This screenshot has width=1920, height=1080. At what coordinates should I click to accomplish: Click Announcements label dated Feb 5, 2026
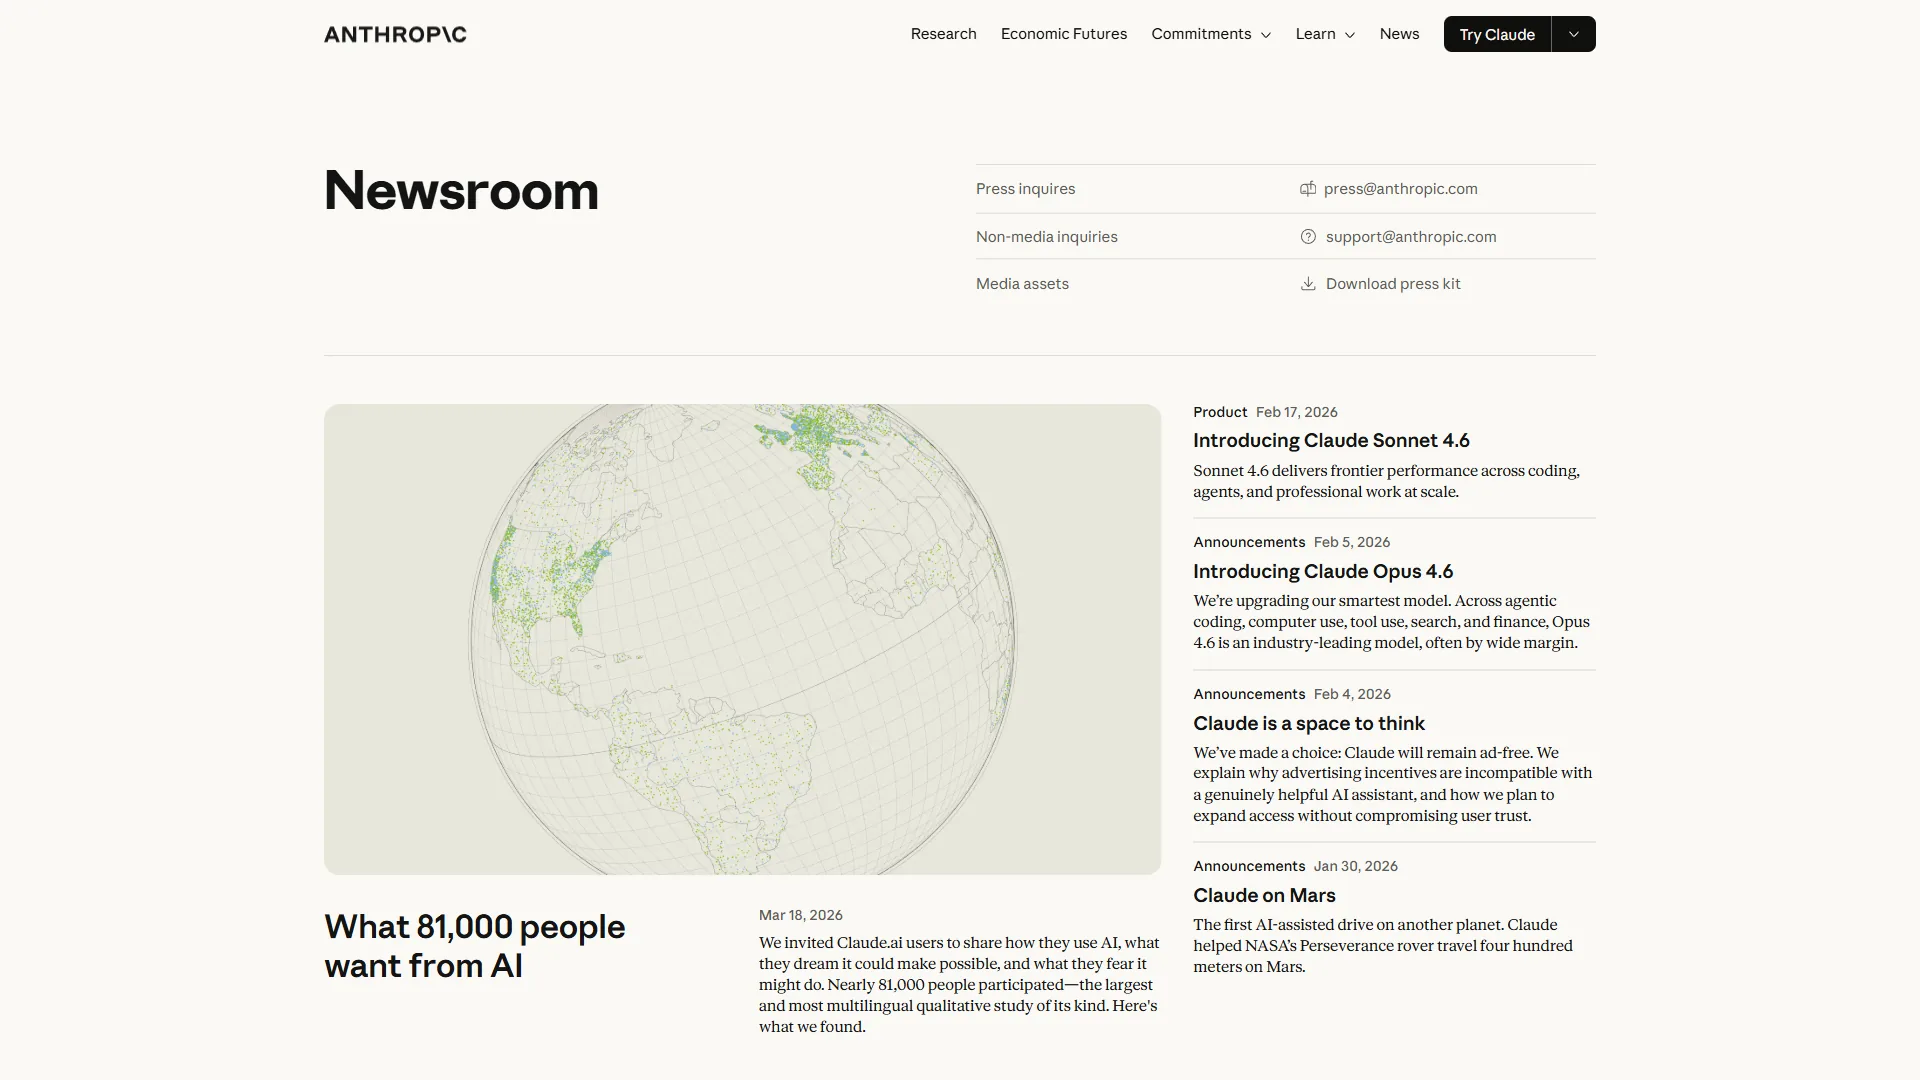coord(1249,542)
